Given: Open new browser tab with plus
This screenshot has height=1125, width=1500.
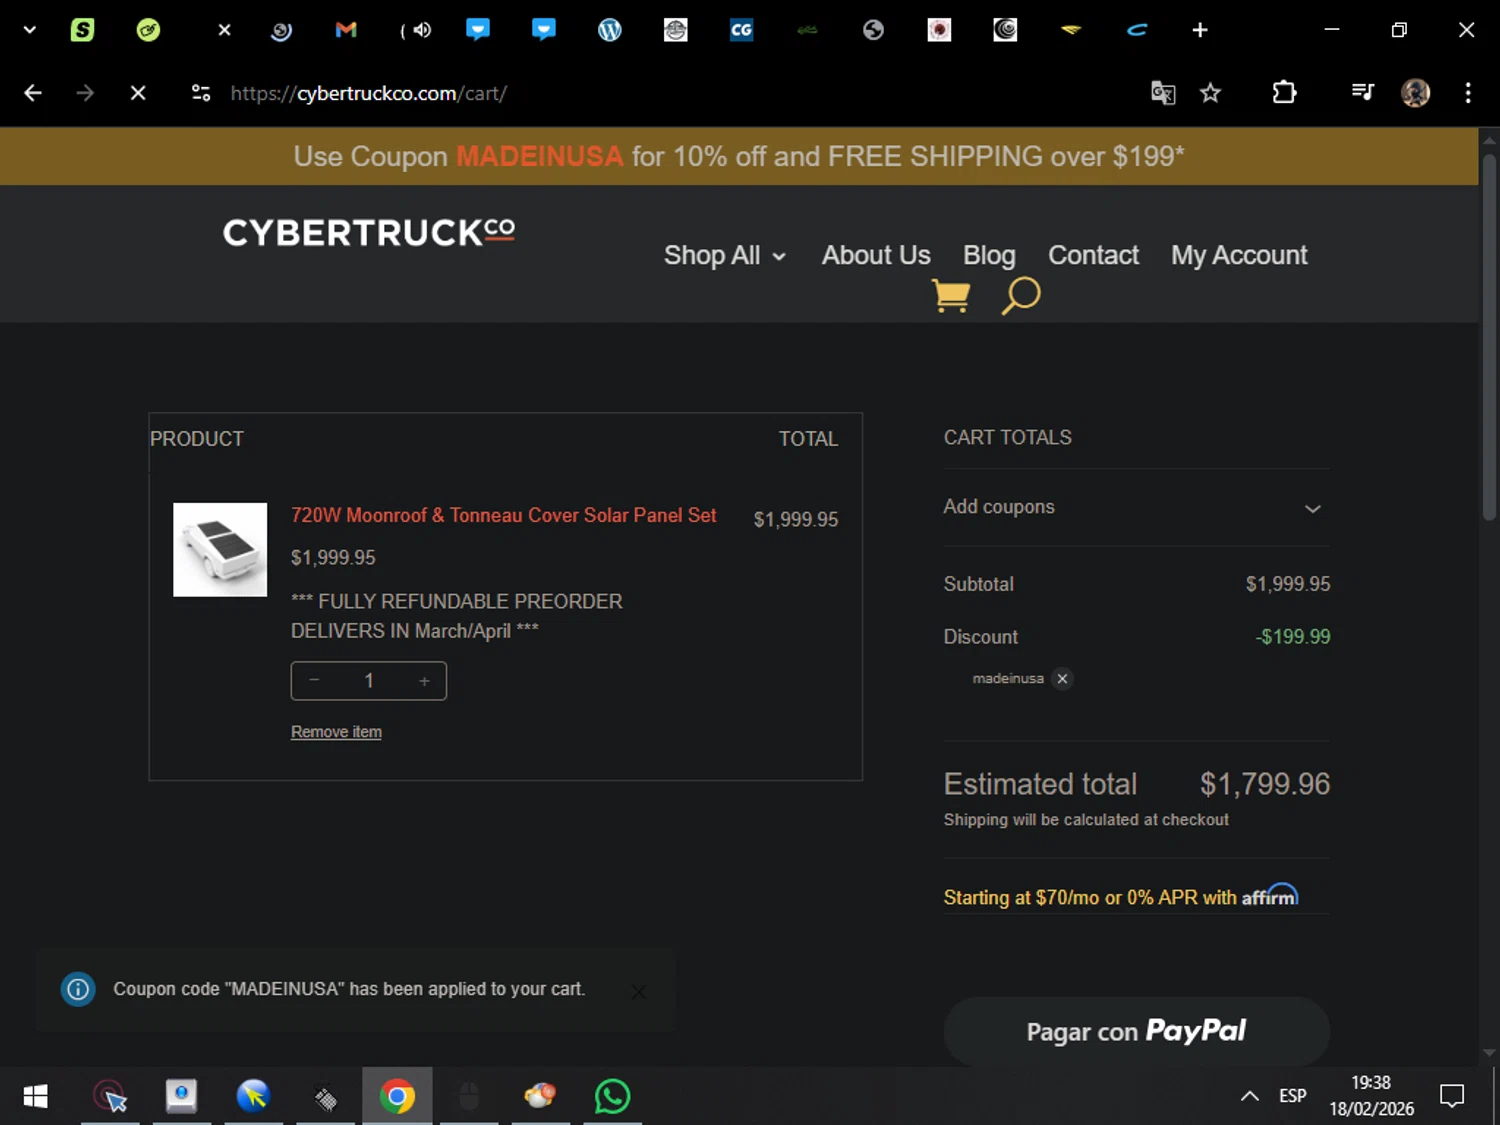Looking at the screenshot, I should [x=1200, y=30].
